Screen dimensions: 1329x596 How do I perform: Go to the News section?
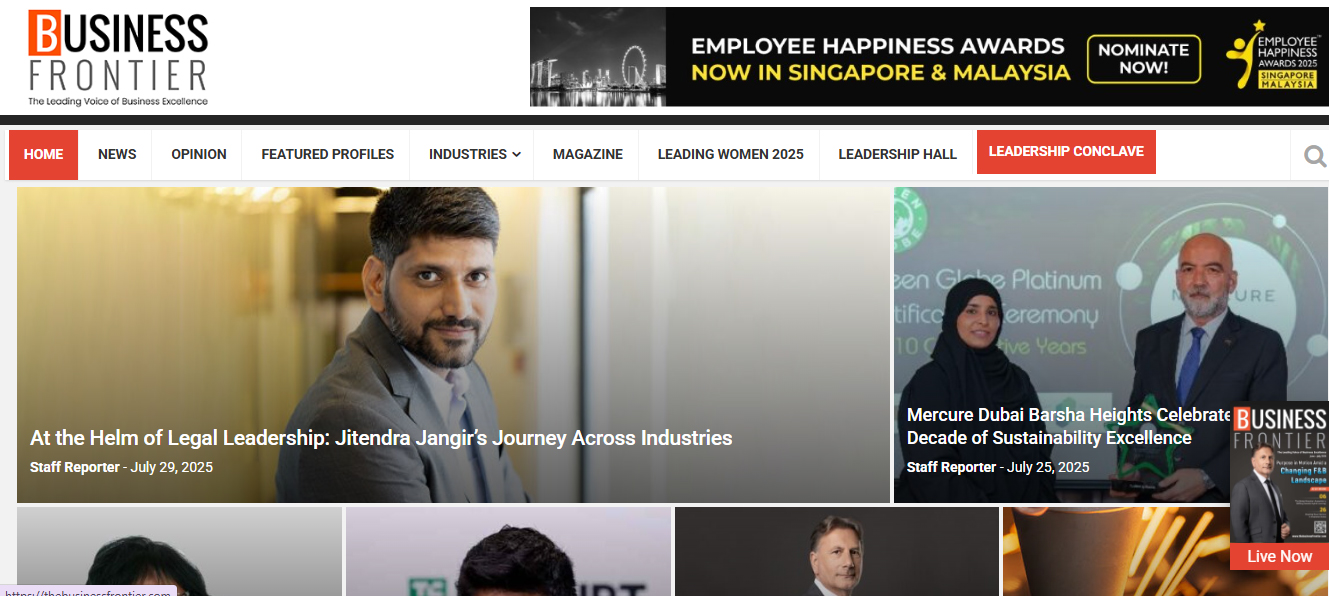[x=117, y=154]
